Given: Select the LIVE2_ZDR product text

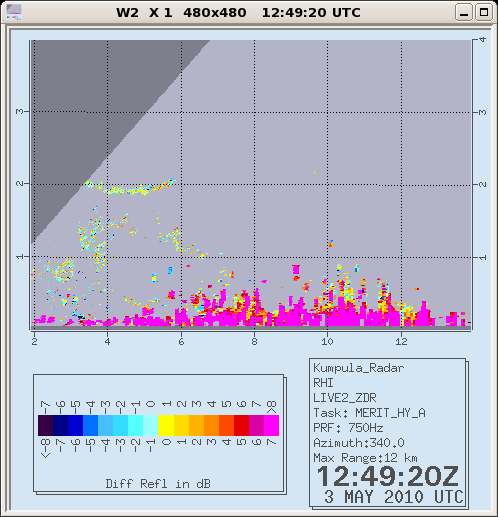Looking at the screenshot, I should (345, 398).
